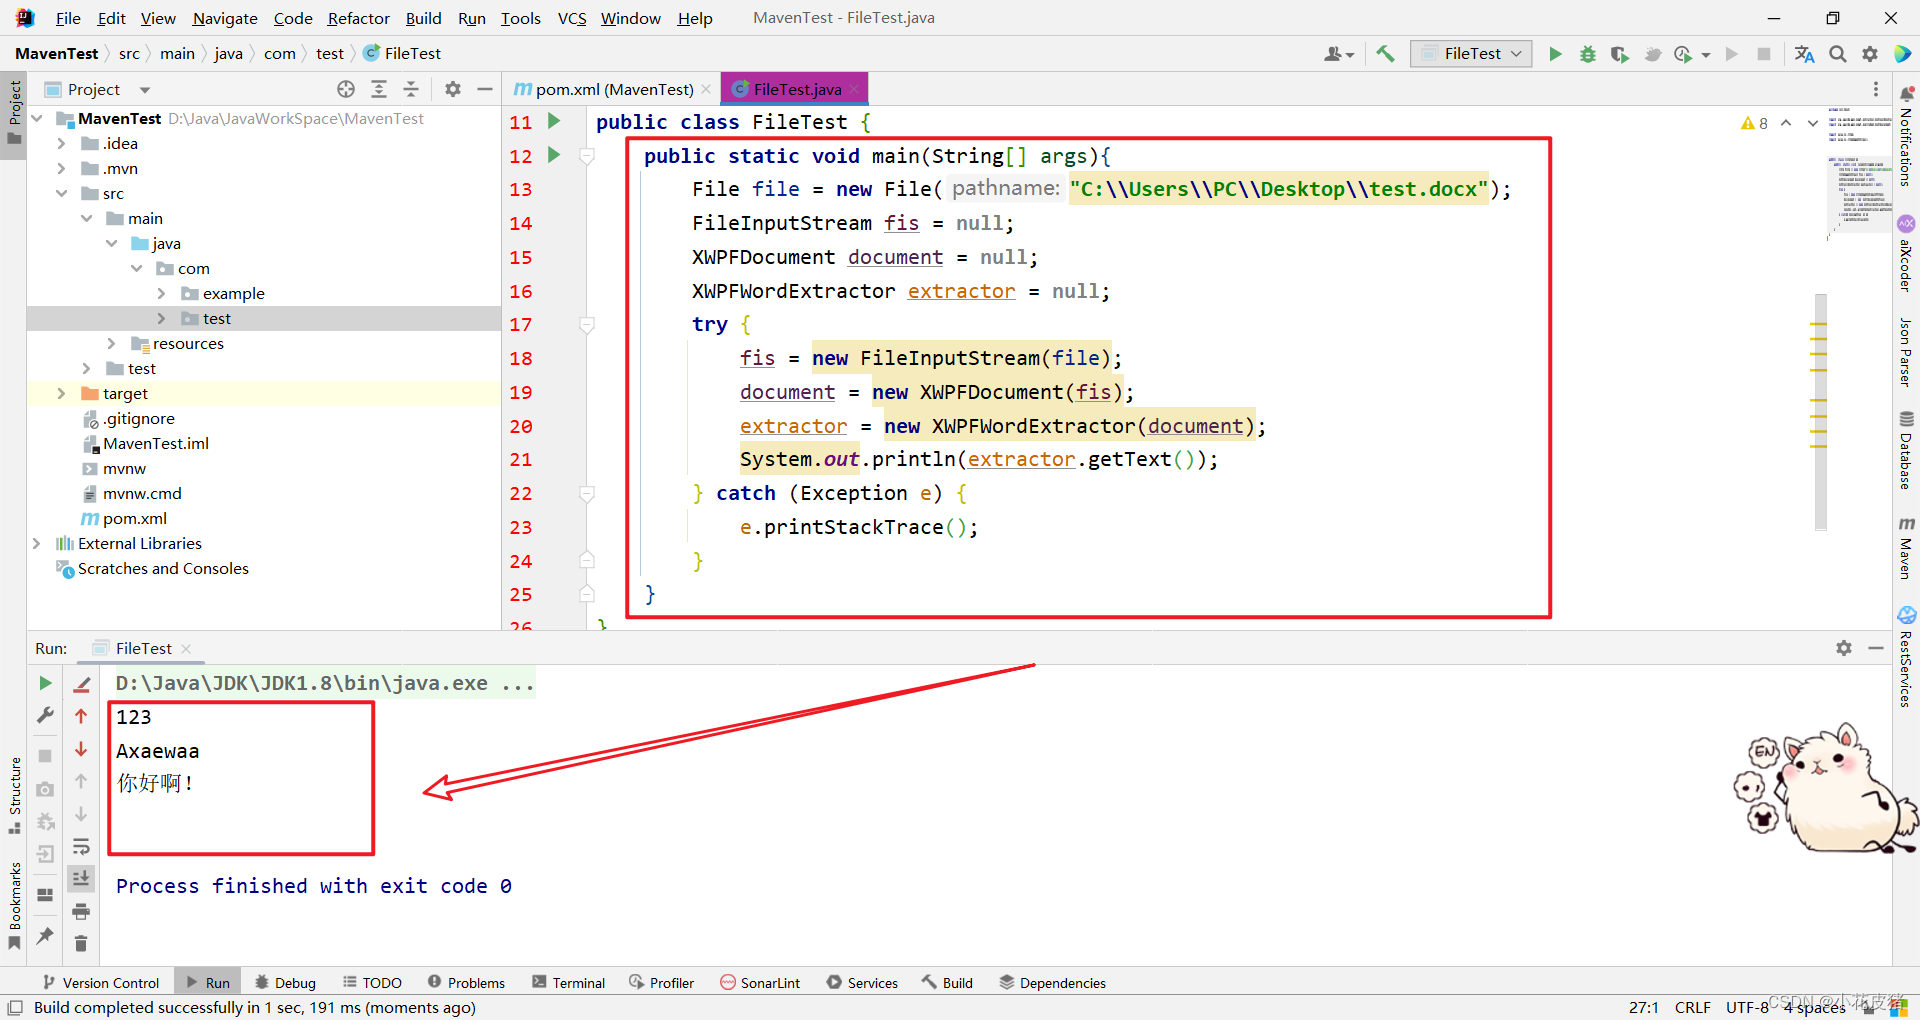The width and height of the screenshot is (1920, 1020).
Task: Toggle scroll to end in console
Action: (x=81, y=878)
